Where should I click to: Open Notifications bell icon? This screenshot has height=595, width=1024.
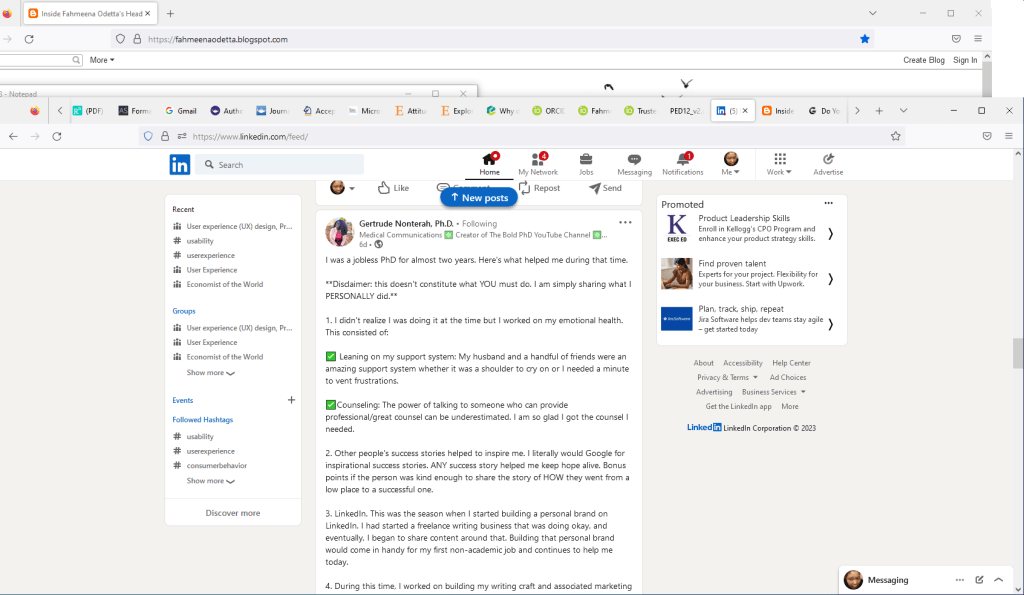(x=683, y=159)
